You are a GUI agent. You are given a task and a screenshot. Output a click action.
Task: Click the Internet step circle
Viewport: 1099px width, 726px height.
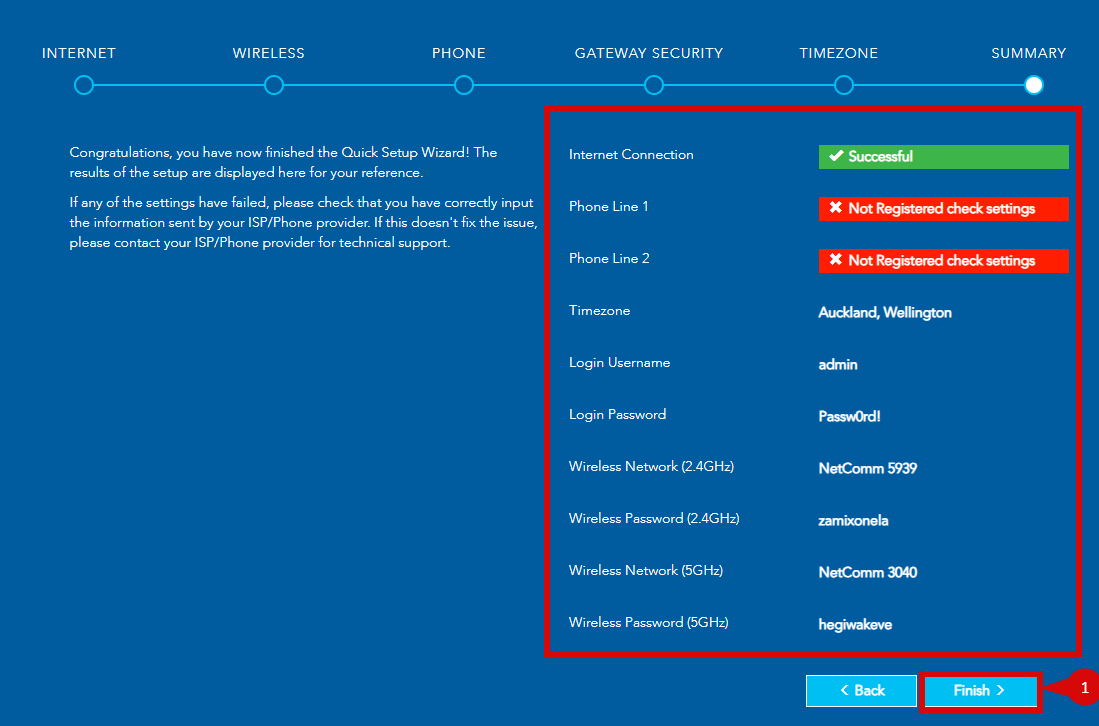(84, 86)
